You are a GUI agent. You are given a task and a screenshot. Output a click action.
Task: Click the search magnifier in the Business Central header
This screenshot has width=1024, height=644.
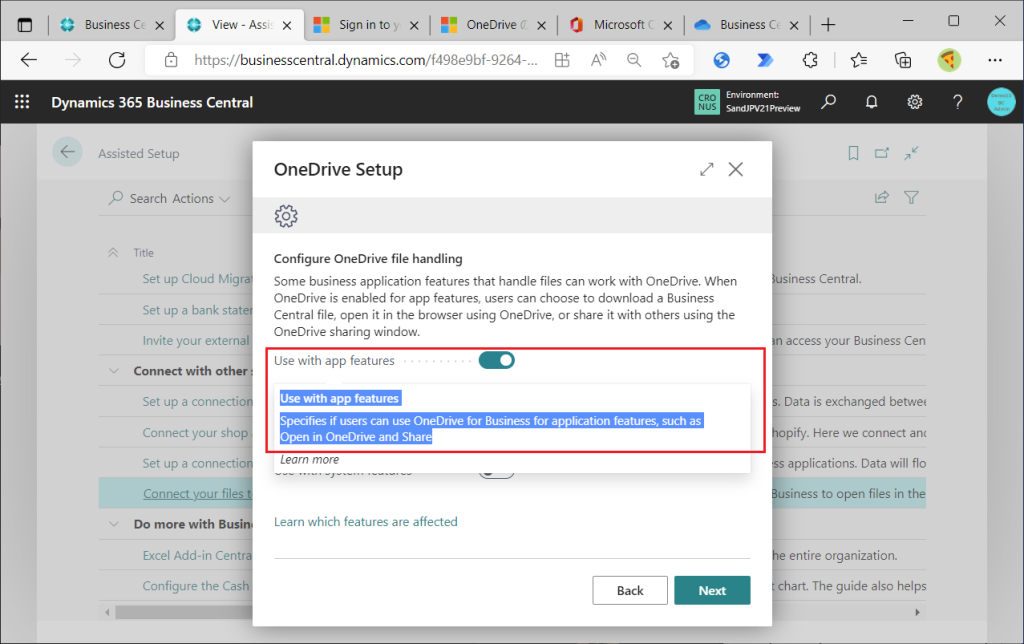829,102
